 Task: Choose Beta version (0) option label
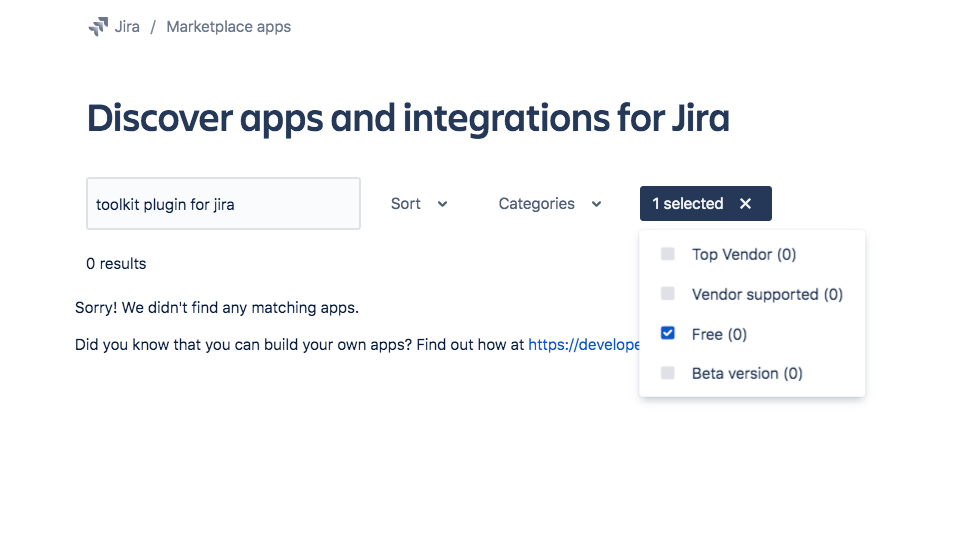[x=747, y=373]
